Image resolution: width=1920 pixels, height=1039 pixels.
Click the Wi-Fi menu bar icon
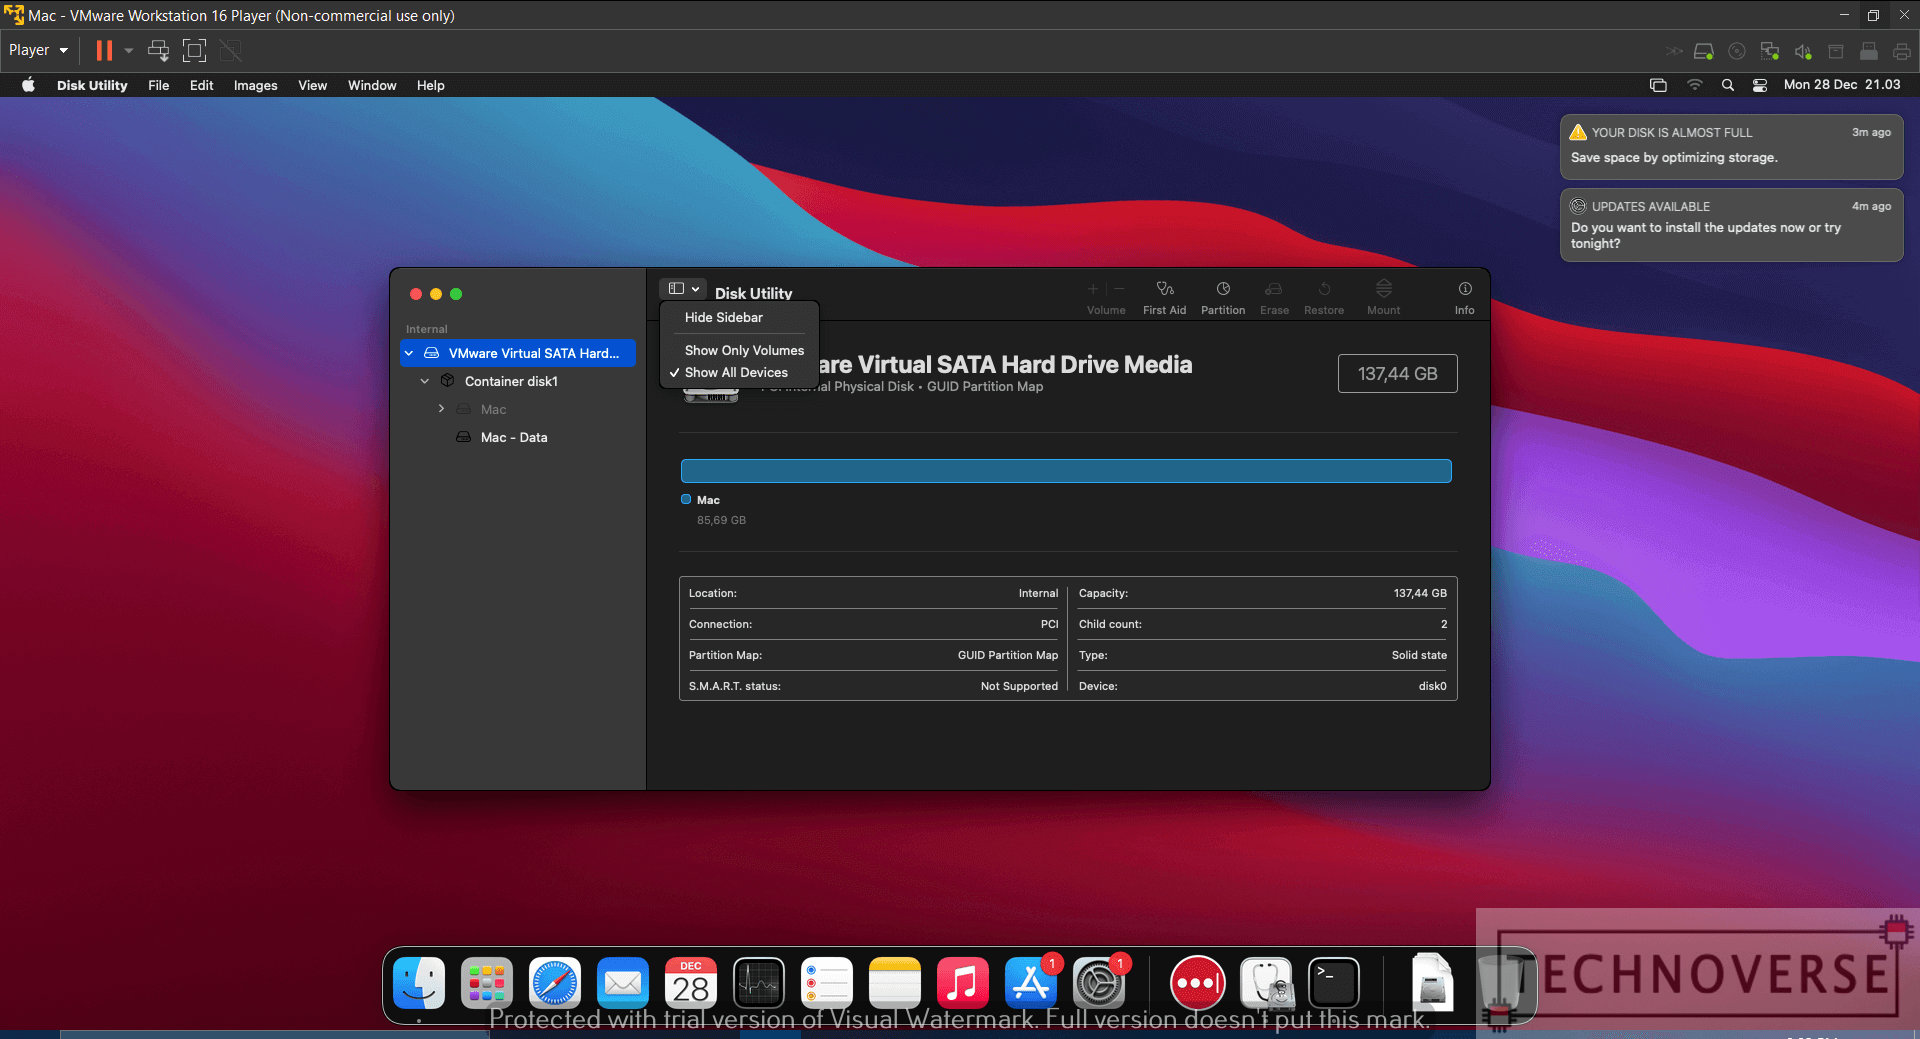(1694, 85)
